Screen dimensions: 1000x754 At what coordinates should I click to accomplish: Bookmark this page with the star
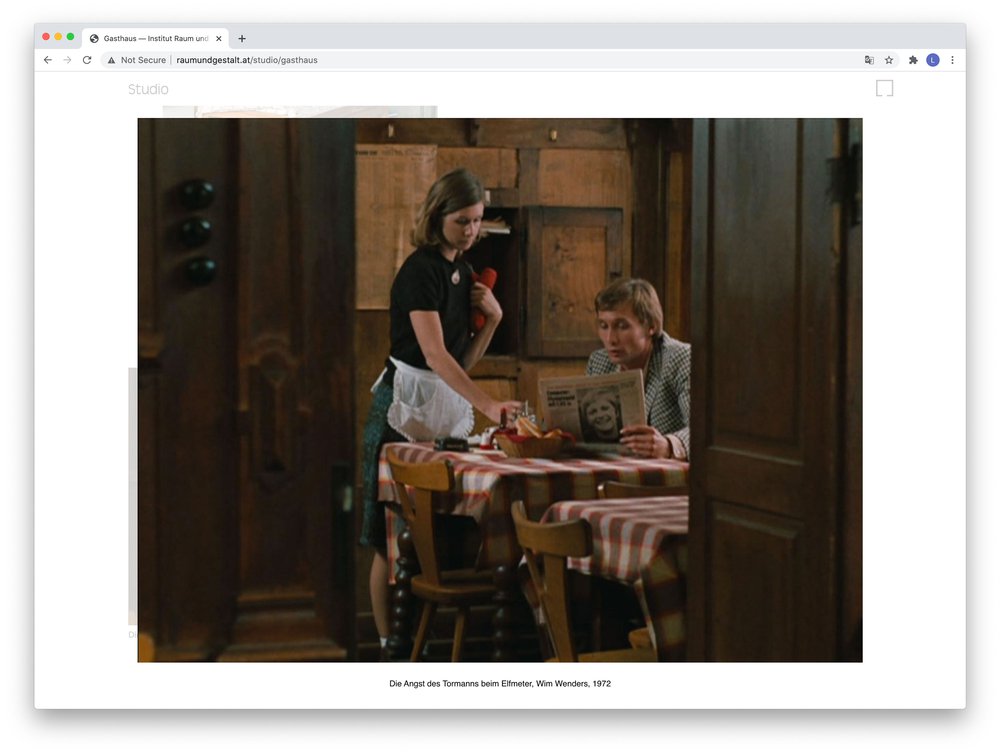click(x=888, y=60)
